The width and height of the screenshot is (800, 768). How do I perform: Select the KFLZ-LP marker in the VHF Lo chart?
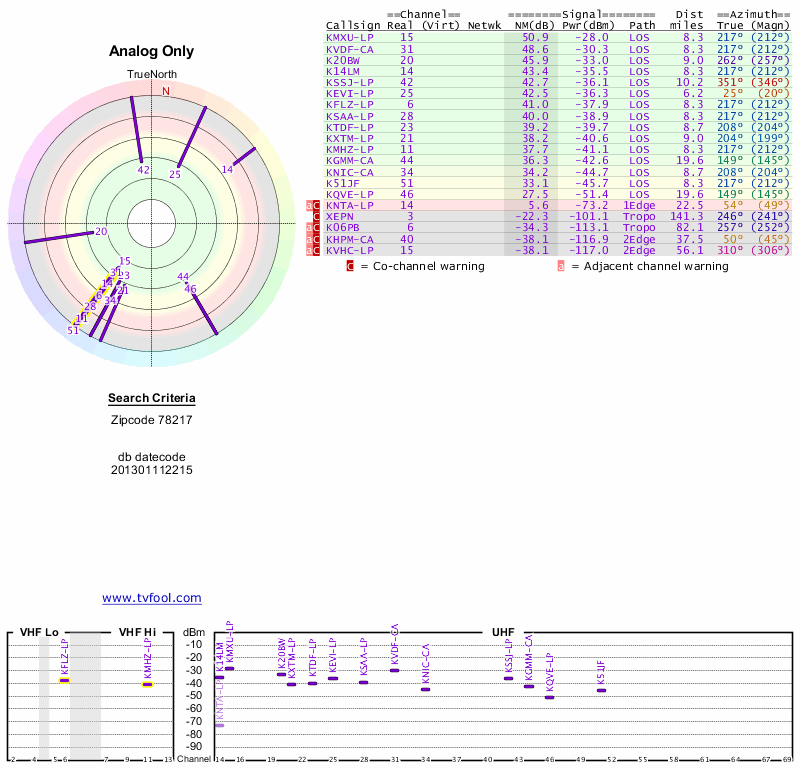[64, 680]
